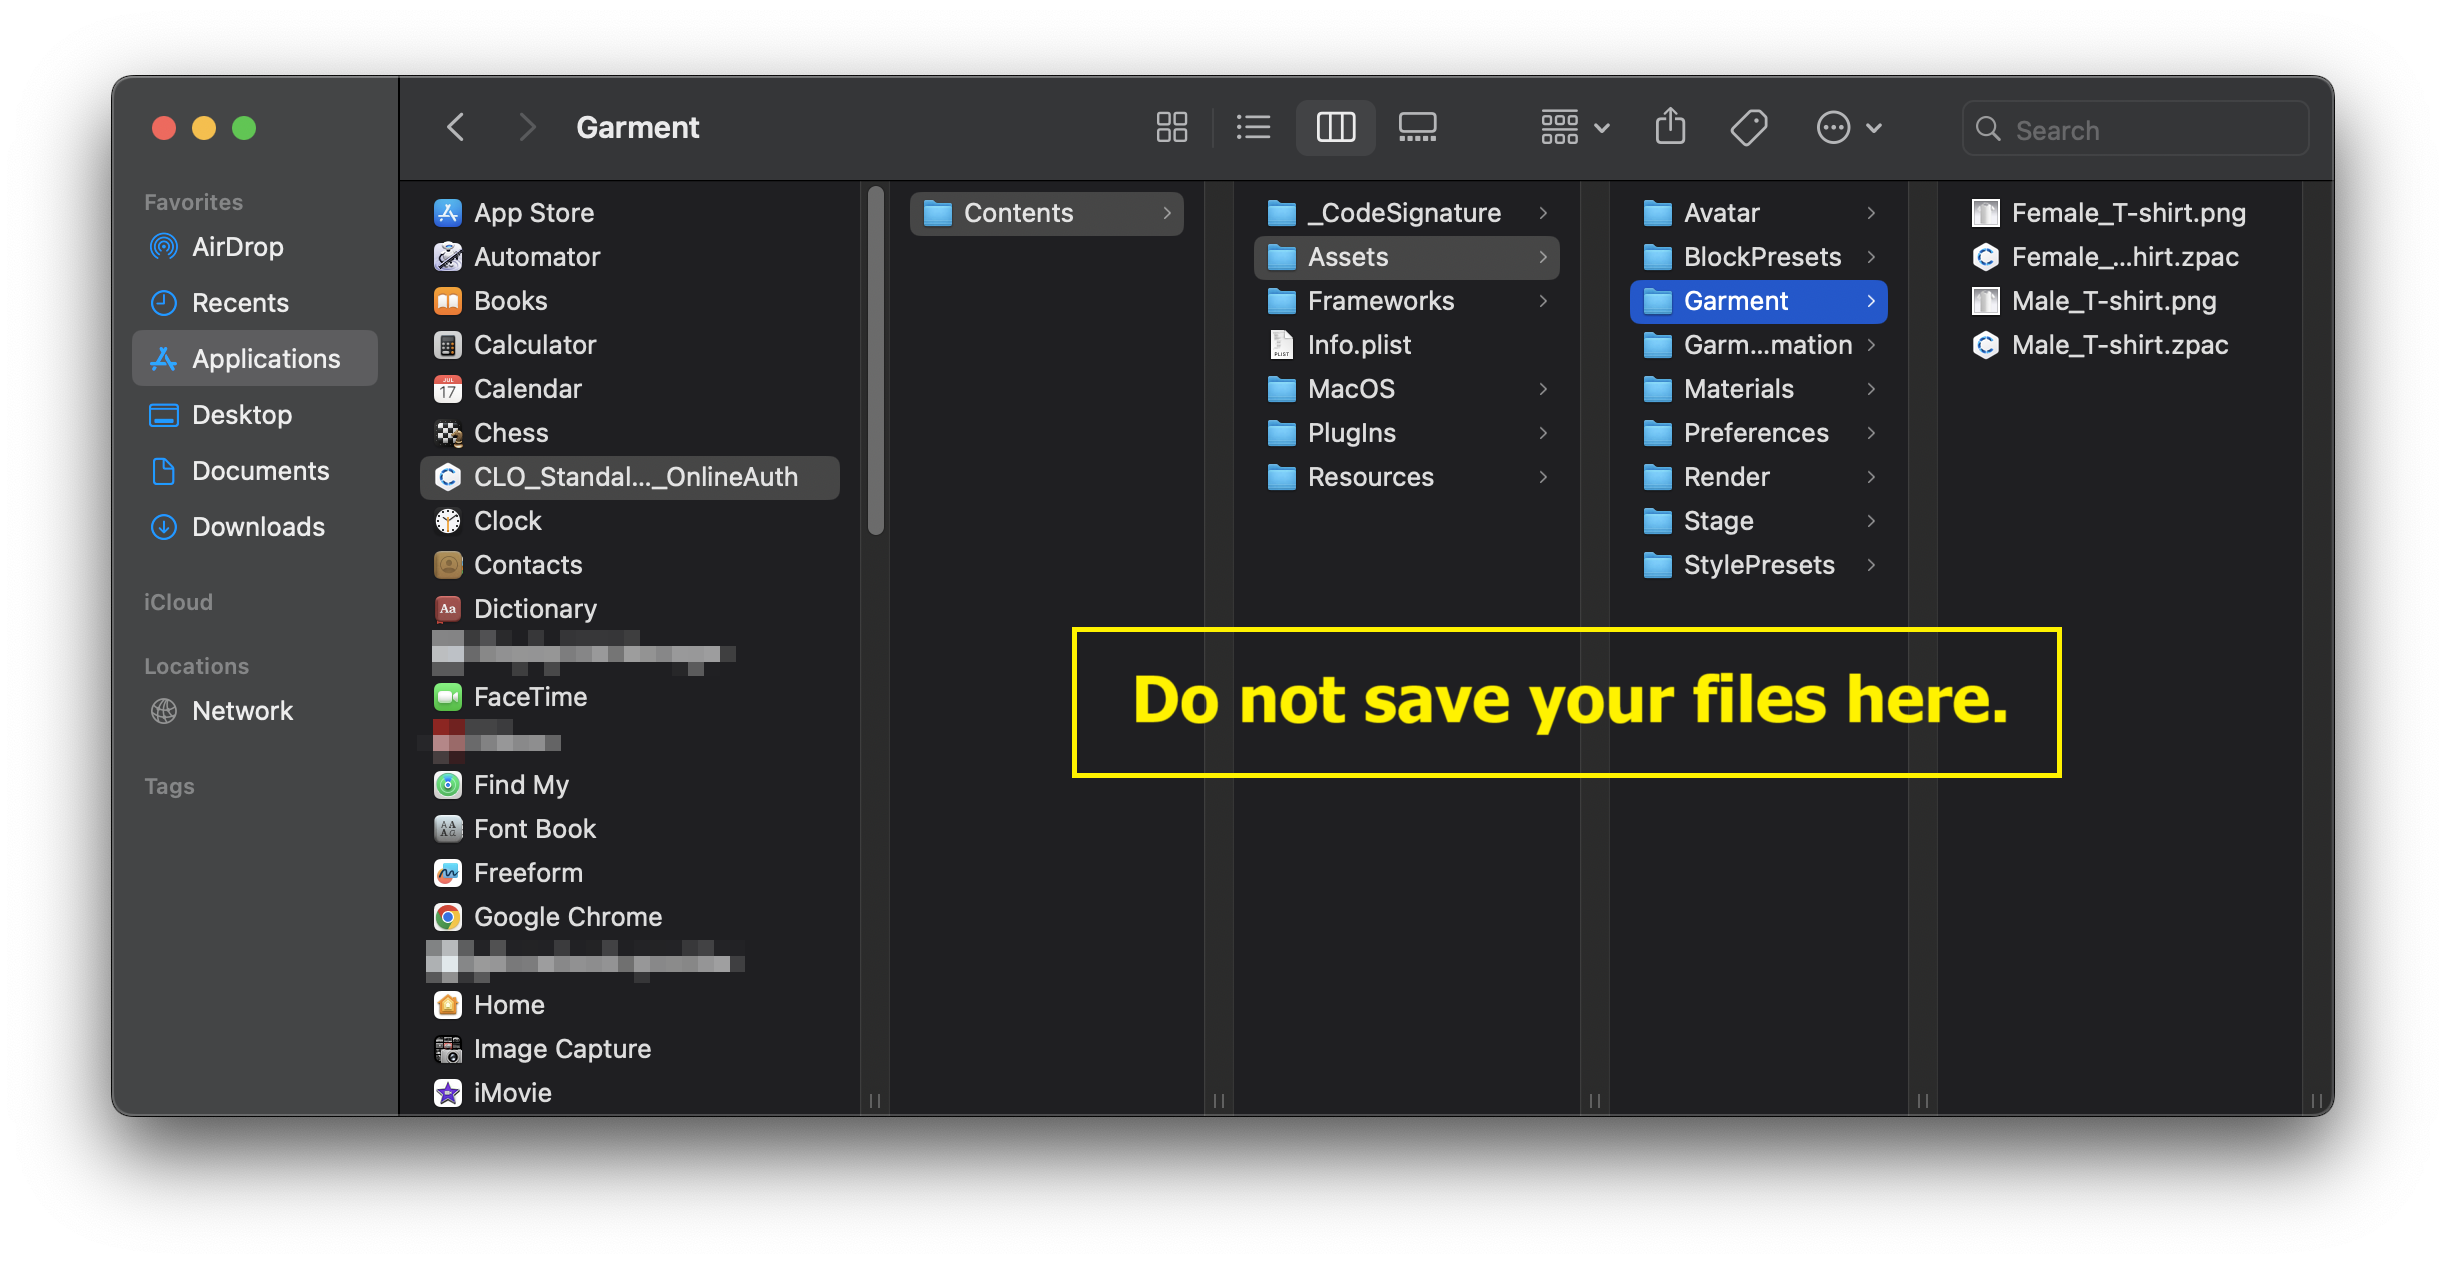Click the Image Capture app icon
The height and width of the screenshot is (1264, 2446).
coord(447,1049)
